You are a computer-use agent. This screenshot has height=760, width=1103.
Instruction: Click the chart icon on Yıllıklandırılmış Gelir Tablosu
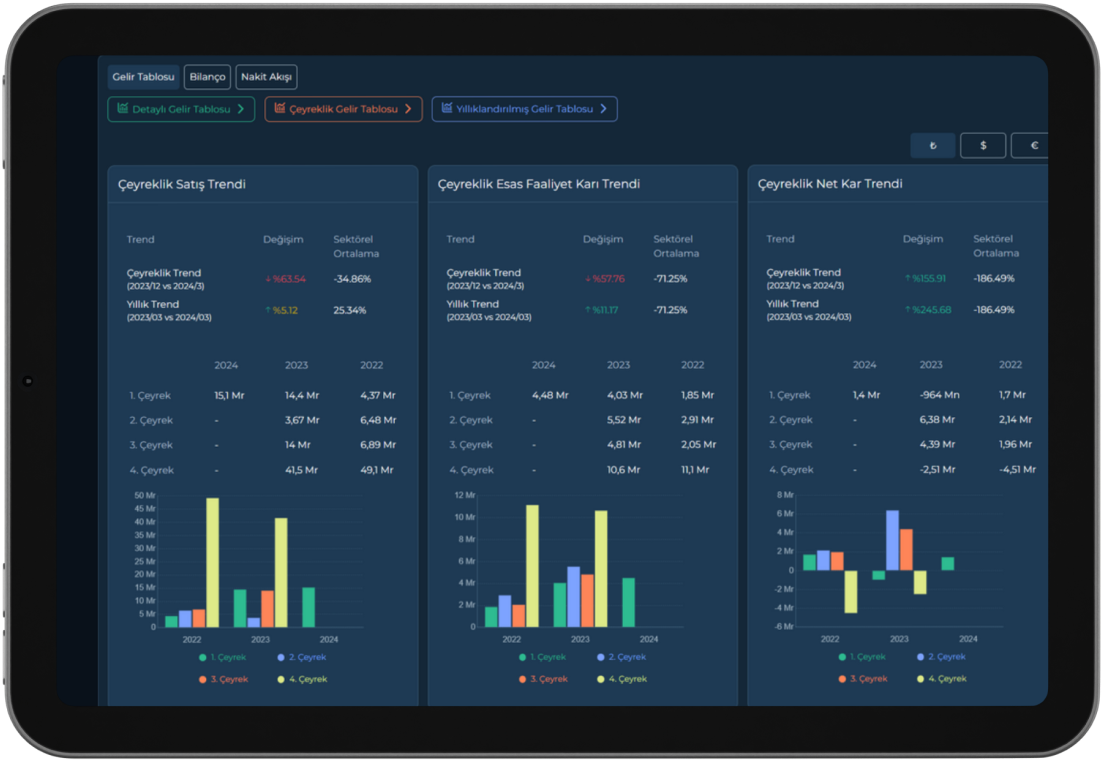click(446, 109)
